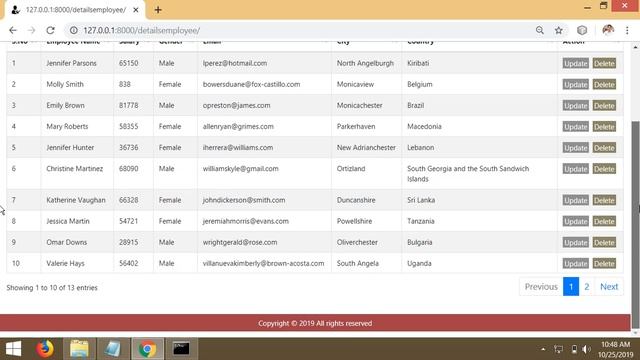Open the zoom magnifier icon in address bar

click(x=540, y=30)
